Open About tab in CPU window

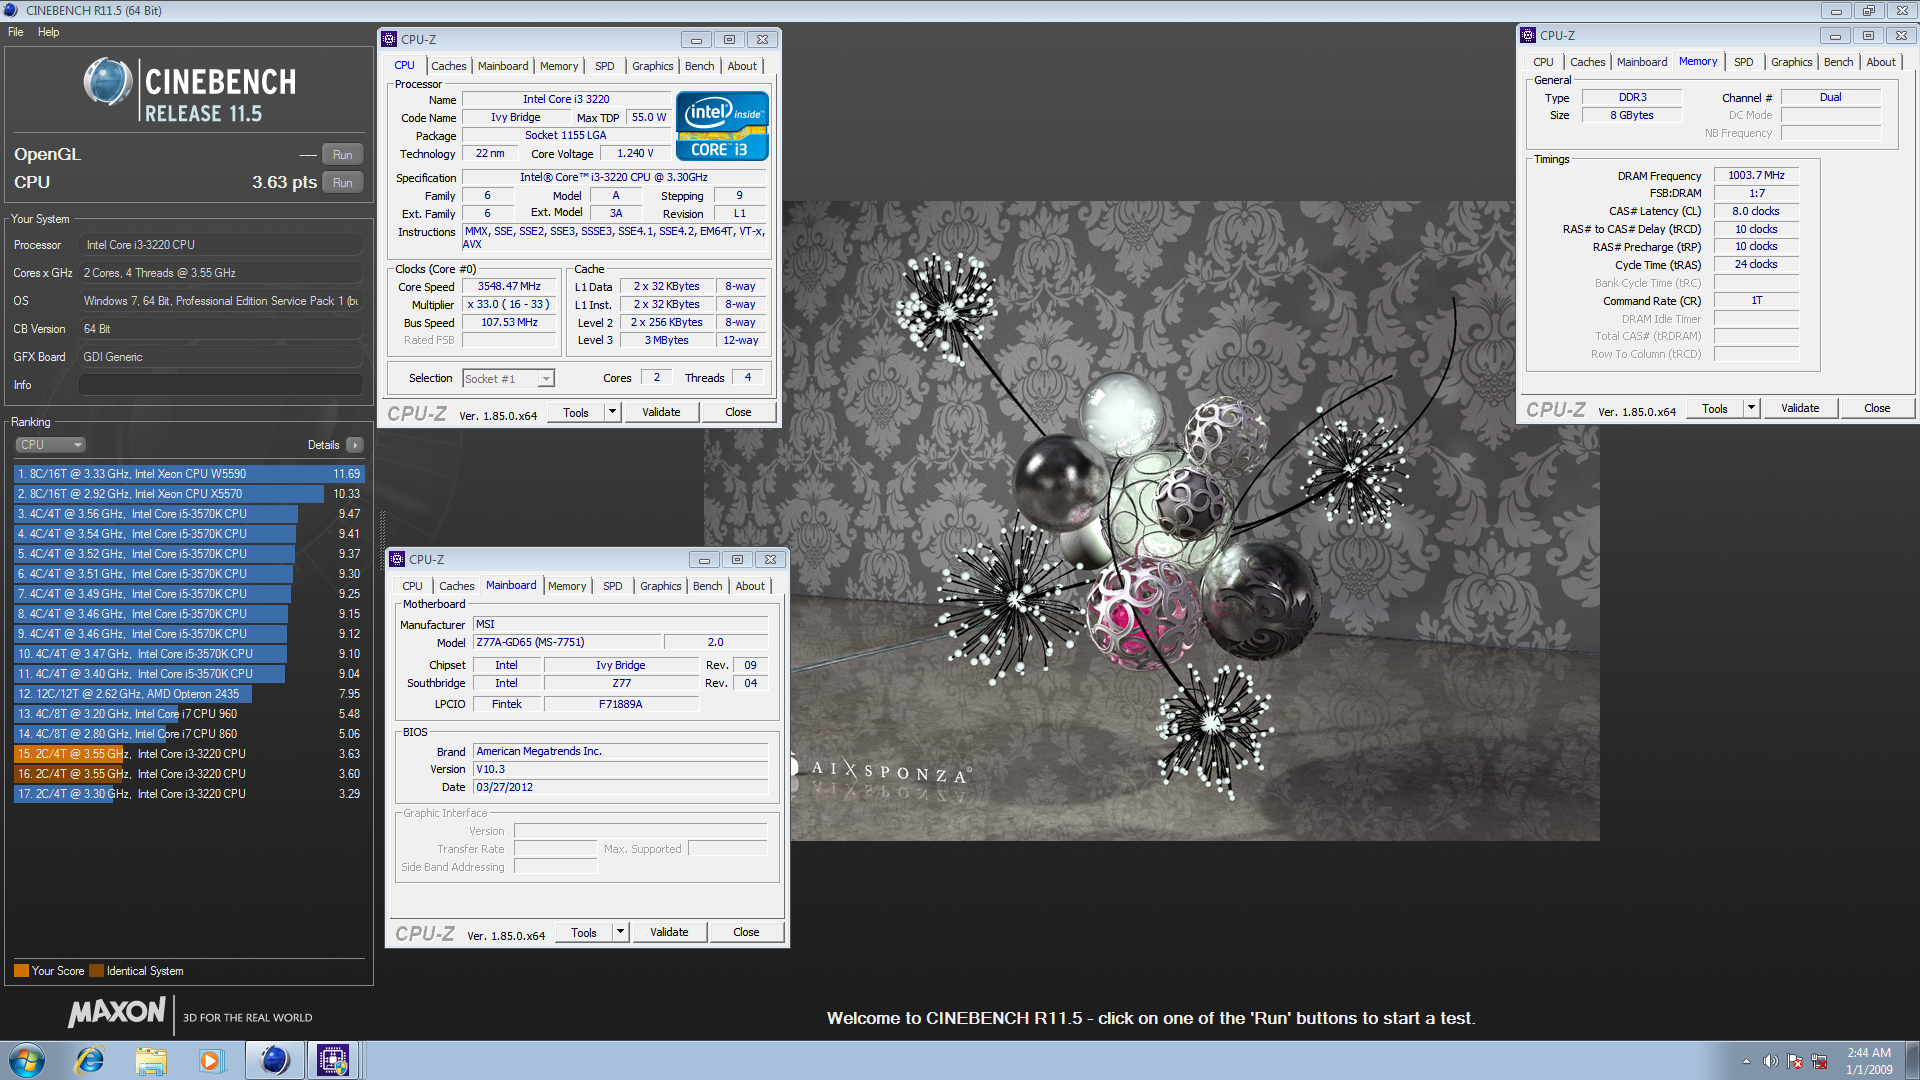[x=742, y=66]
